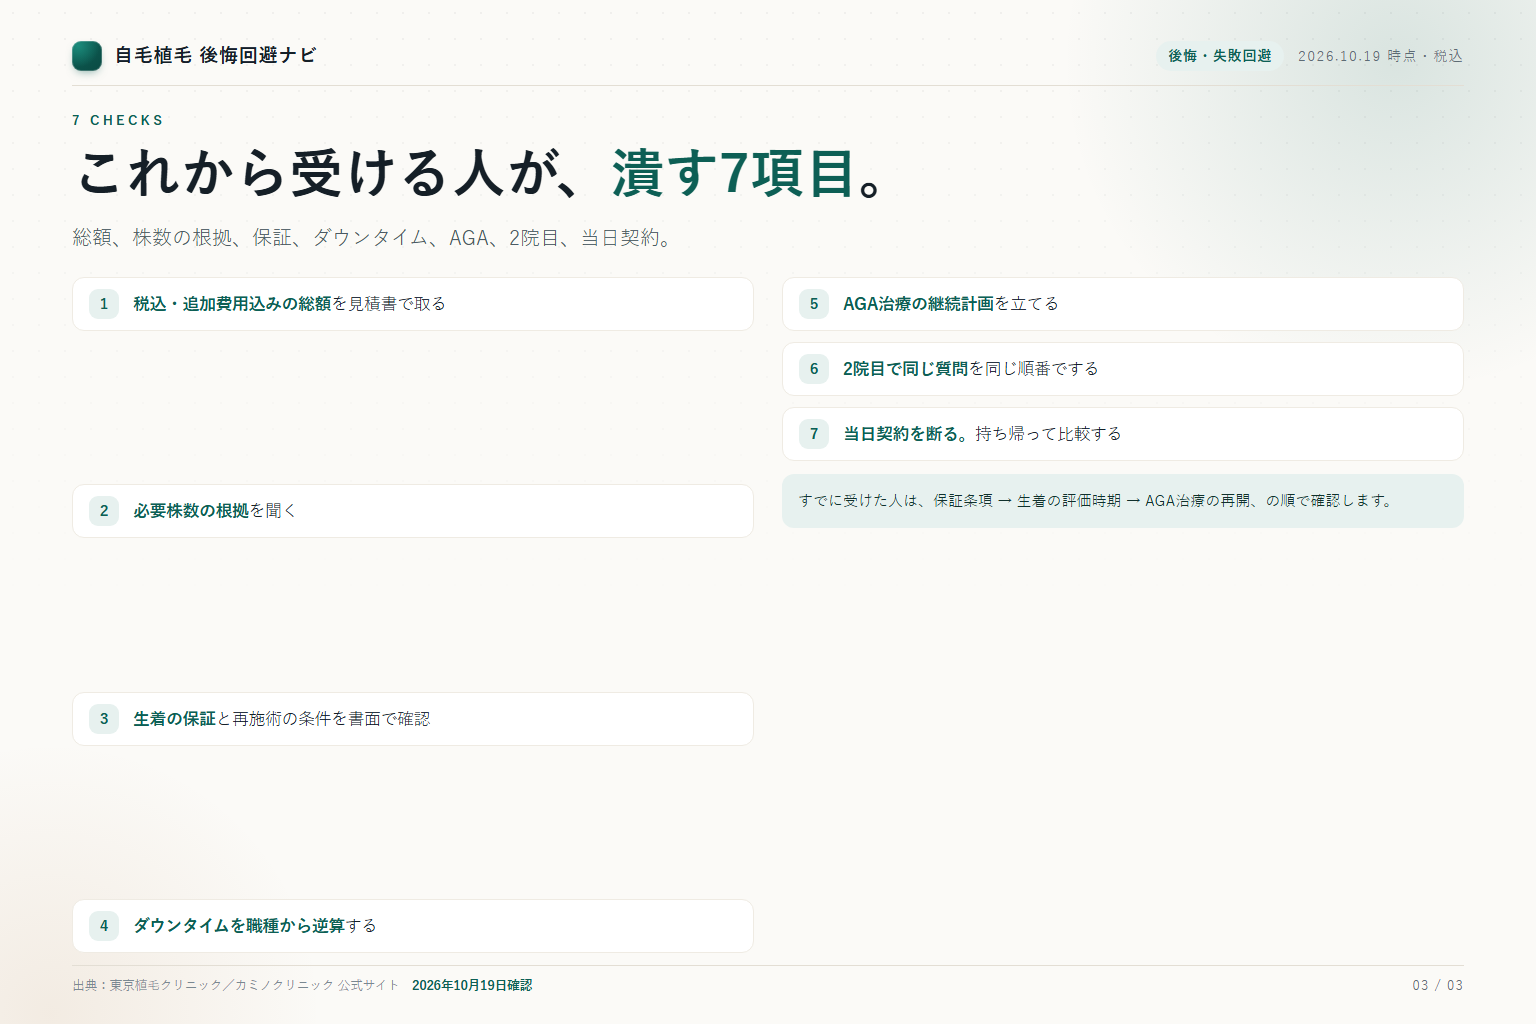Select check item 3 生着の保証と再施術の条件
Viewport: 1536px width, 1024px height.
click(x=413, y=719)
